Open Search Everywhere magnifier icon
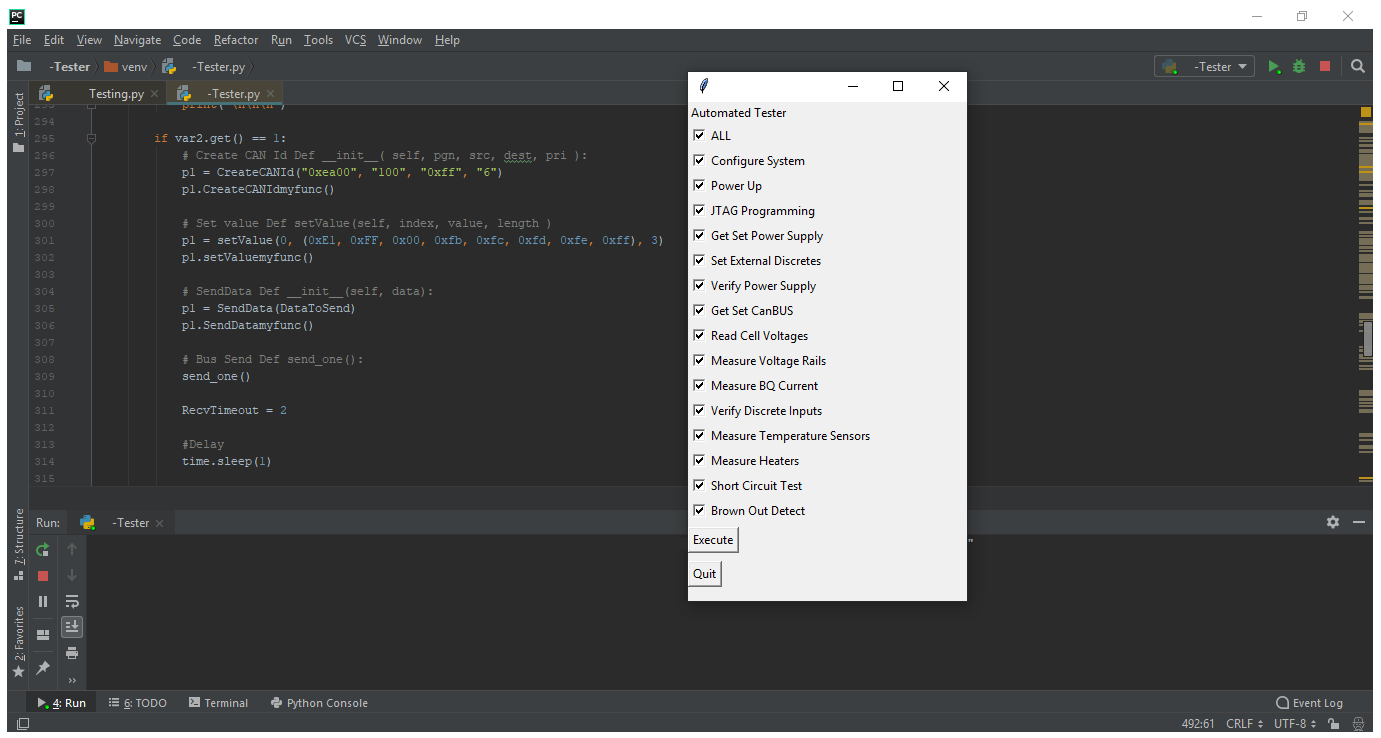The width and height of the screenshot is (1381, 738). pyautogui.click(x=1358, y=67)
